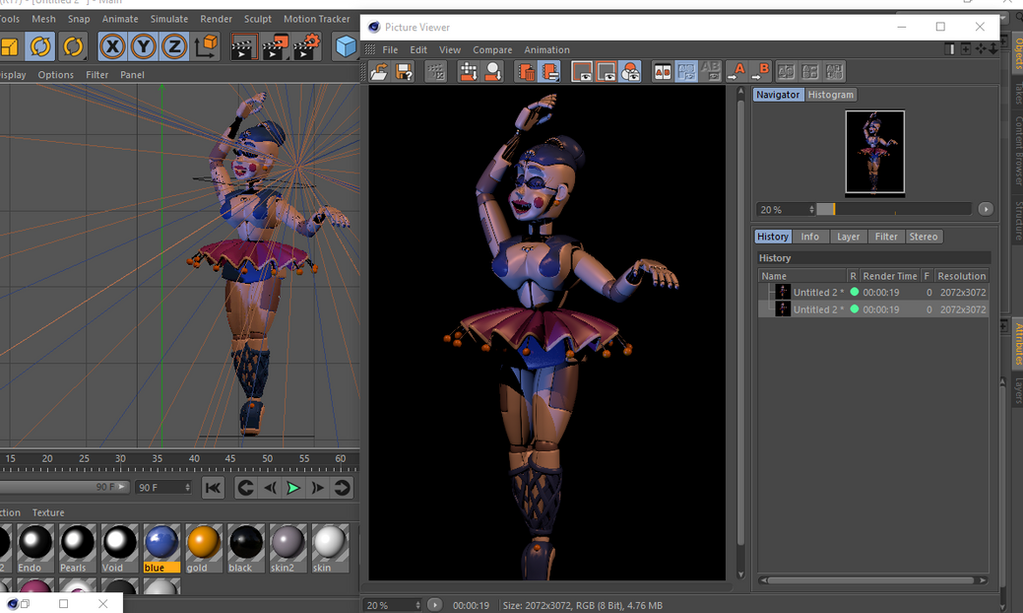
Task: Click the Navigator render thumbnail preview
Action: click(x=875, y=153)
